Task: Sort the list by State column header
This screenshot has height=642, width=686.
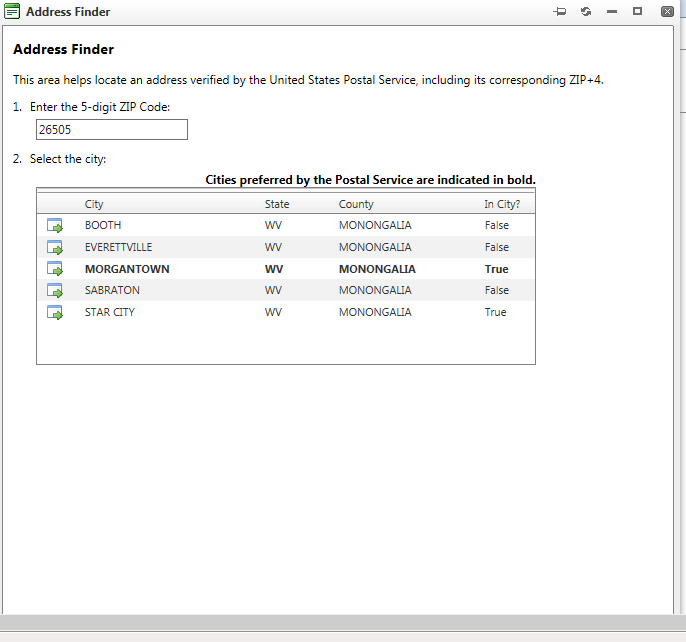Action: coord(277,204)
